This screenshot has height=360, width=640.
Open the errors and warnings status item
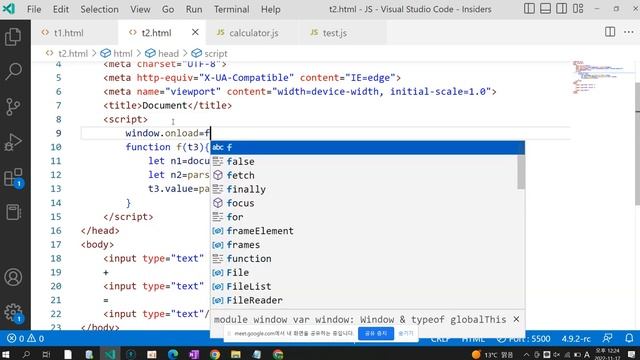tap(25, 338)
